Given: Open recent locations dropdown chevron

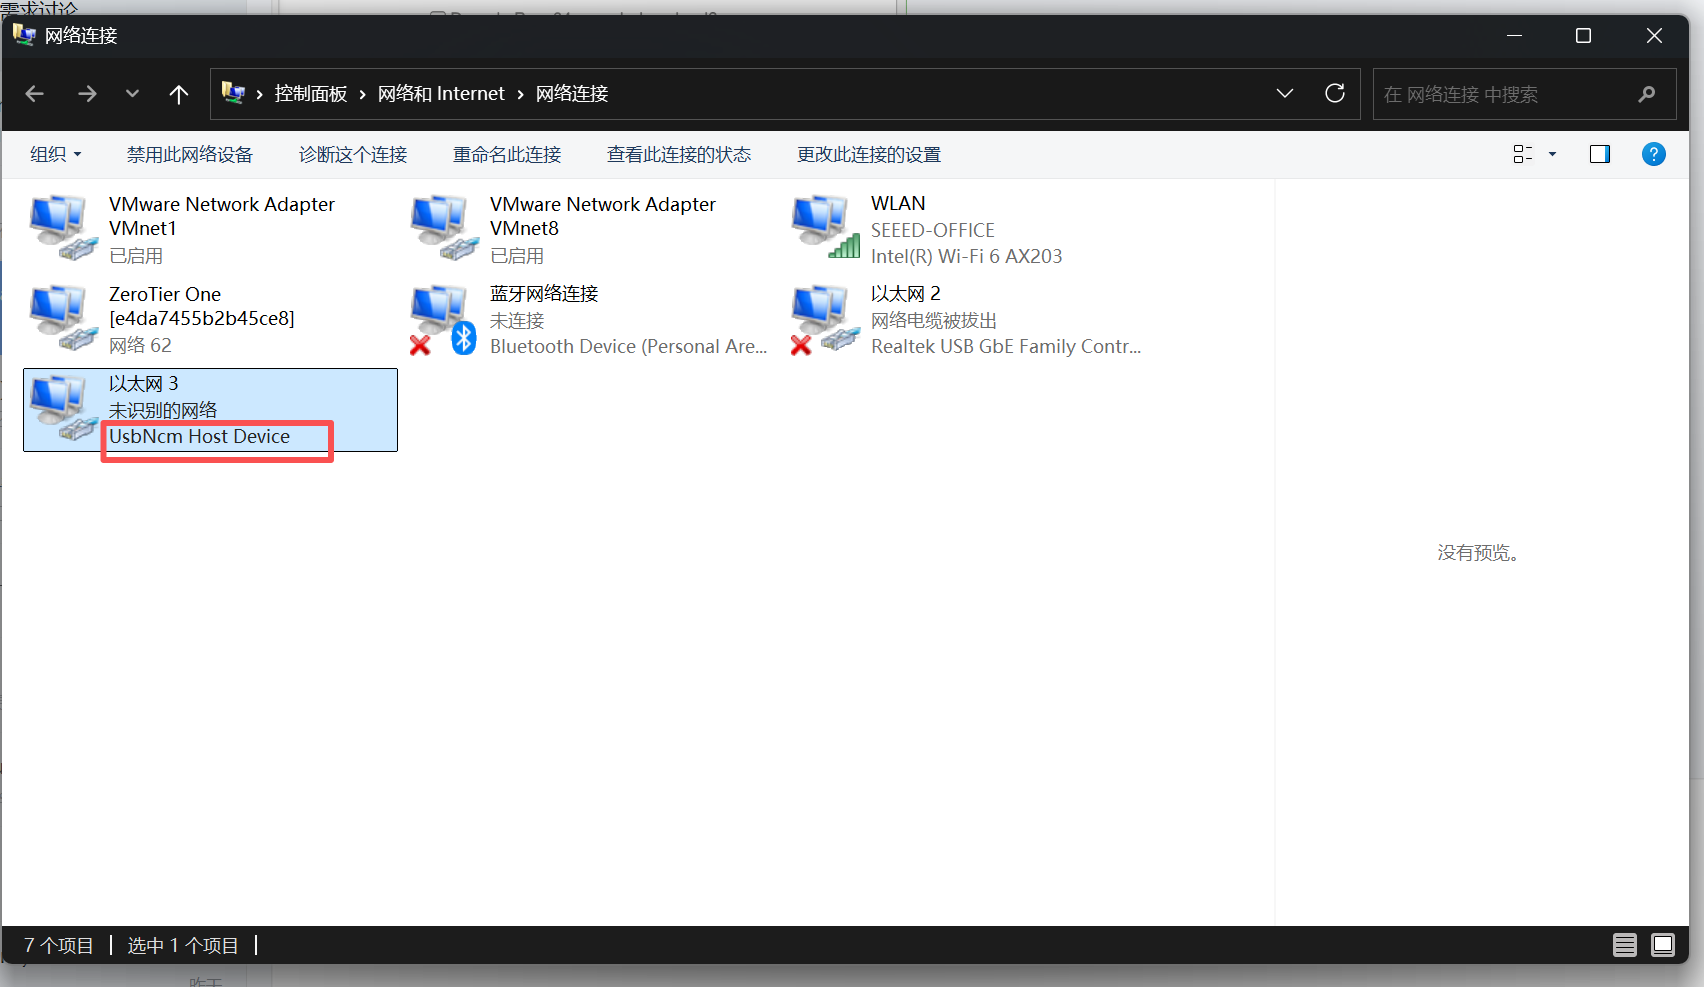Looking at the screenshot, I should [x=132, y=94].
